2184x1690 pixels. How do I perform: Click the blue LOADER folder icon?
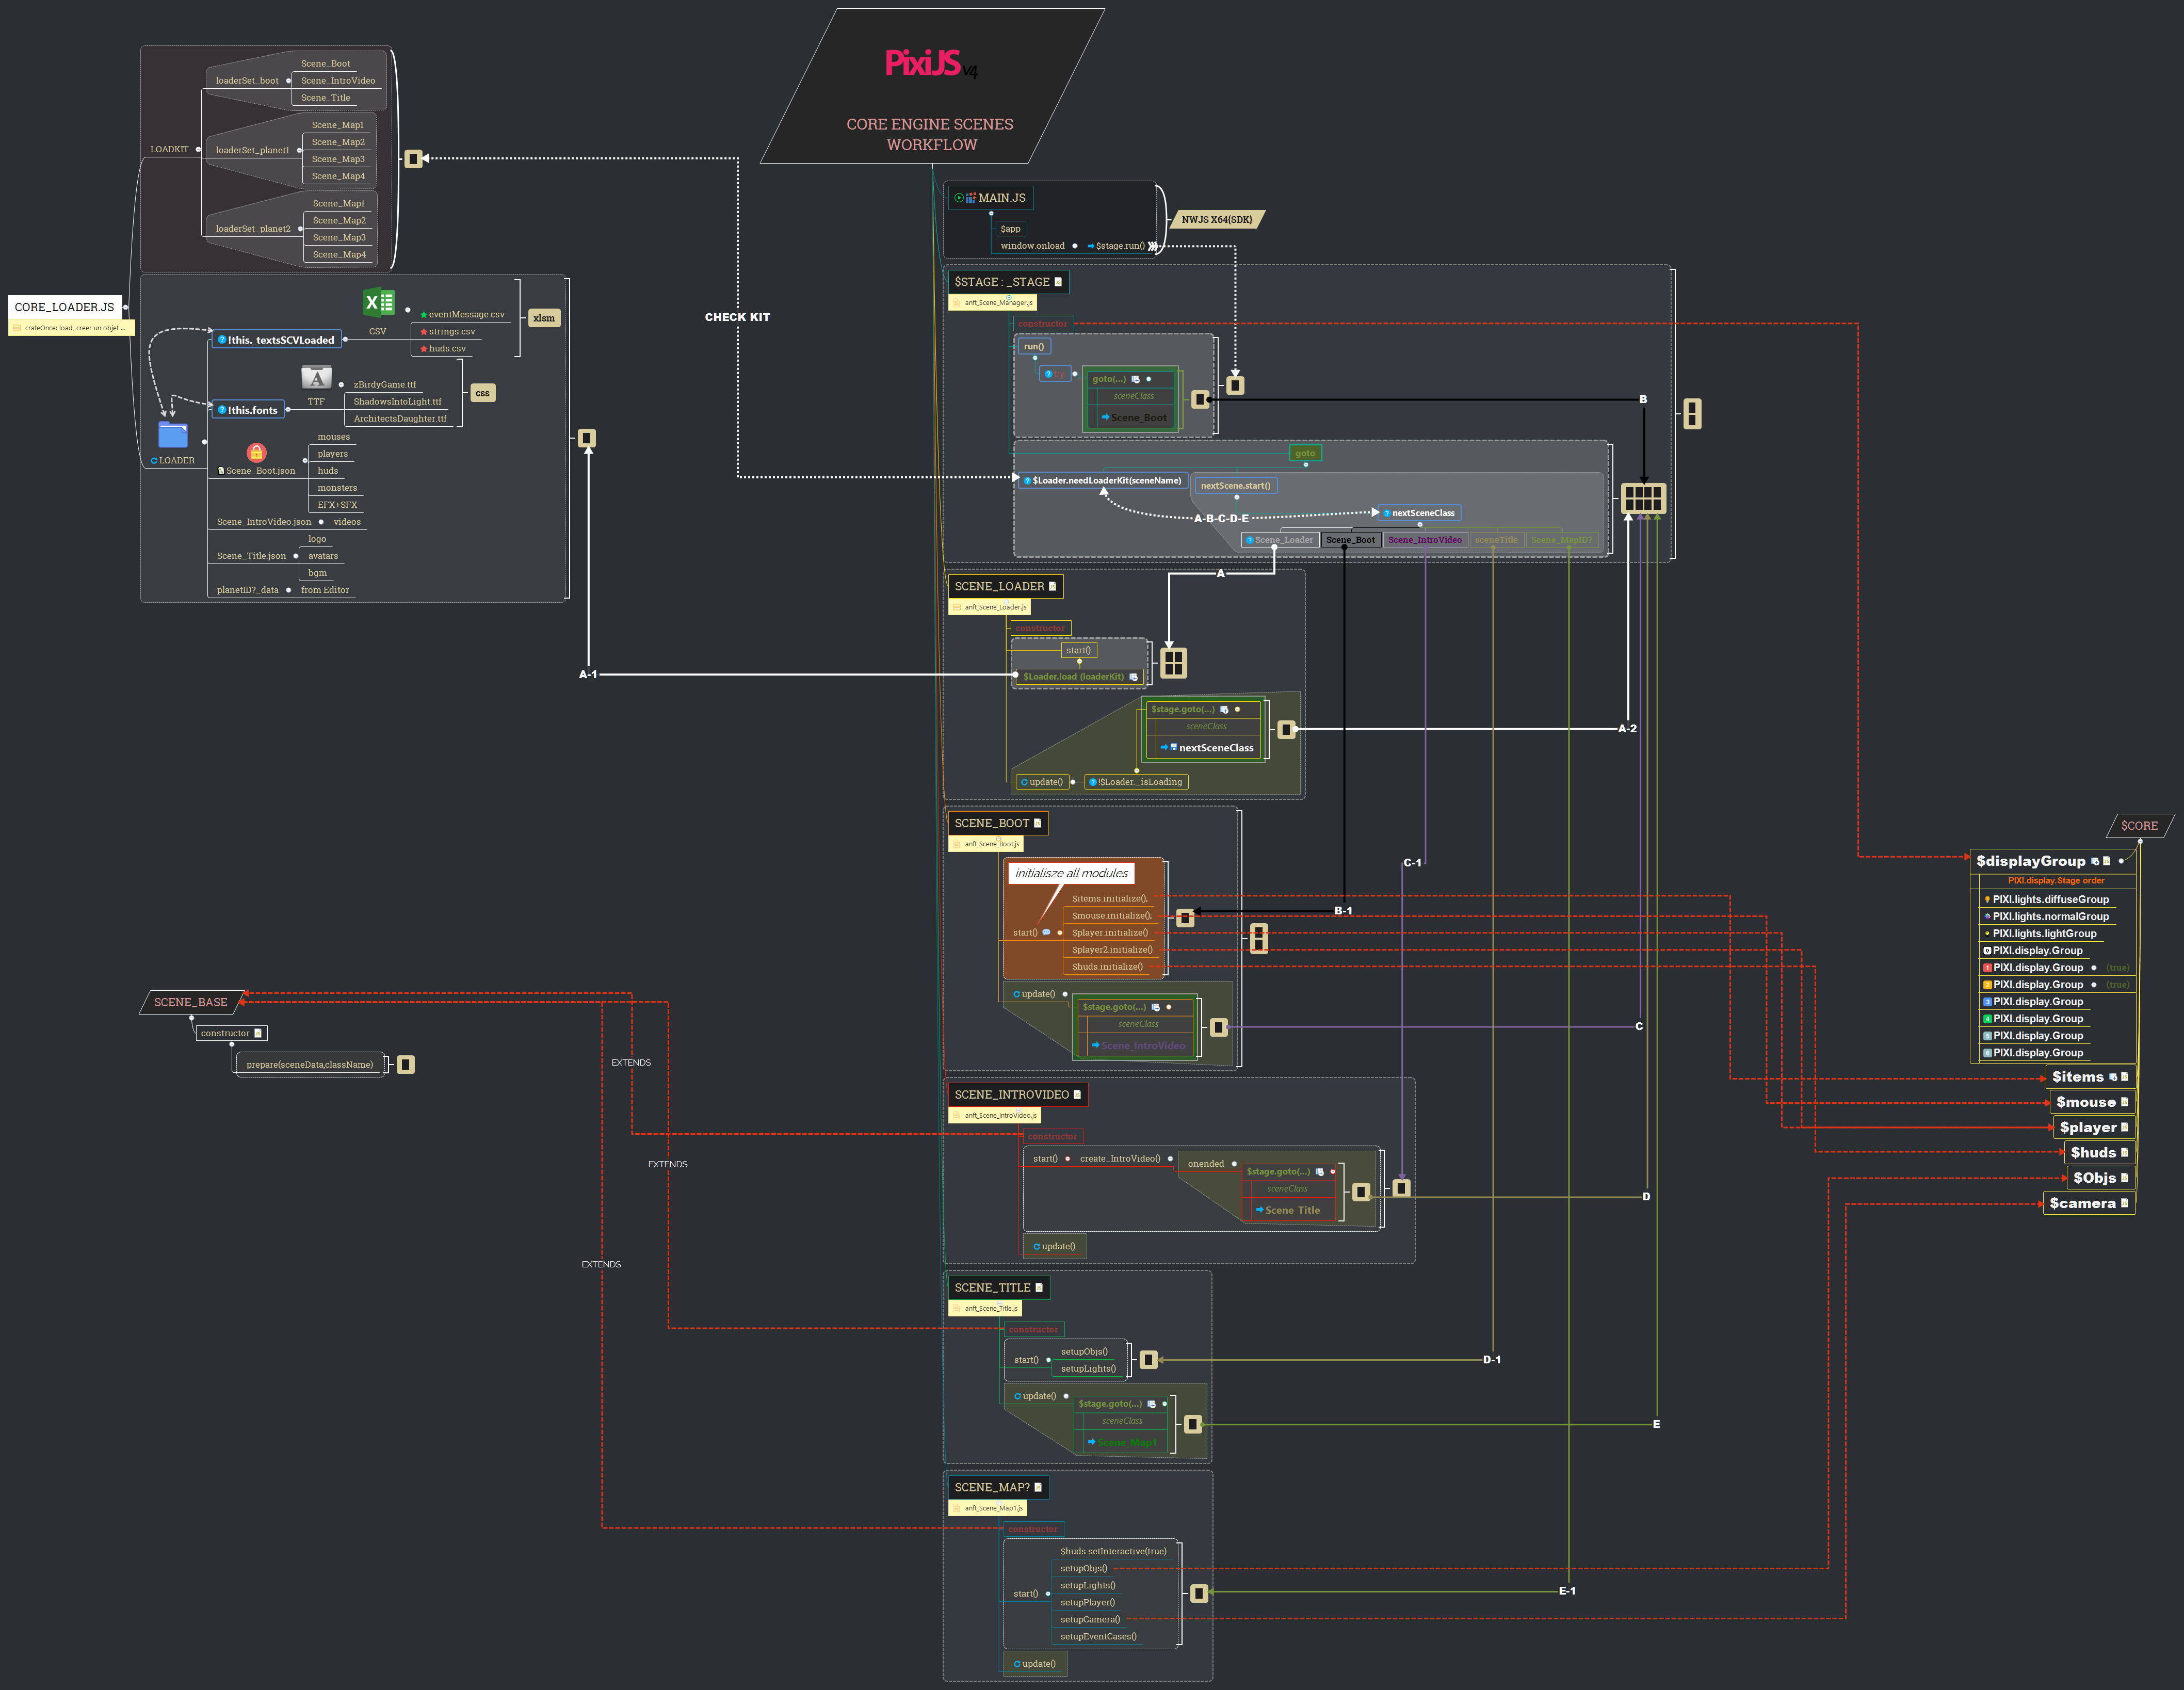pos(173,435)
